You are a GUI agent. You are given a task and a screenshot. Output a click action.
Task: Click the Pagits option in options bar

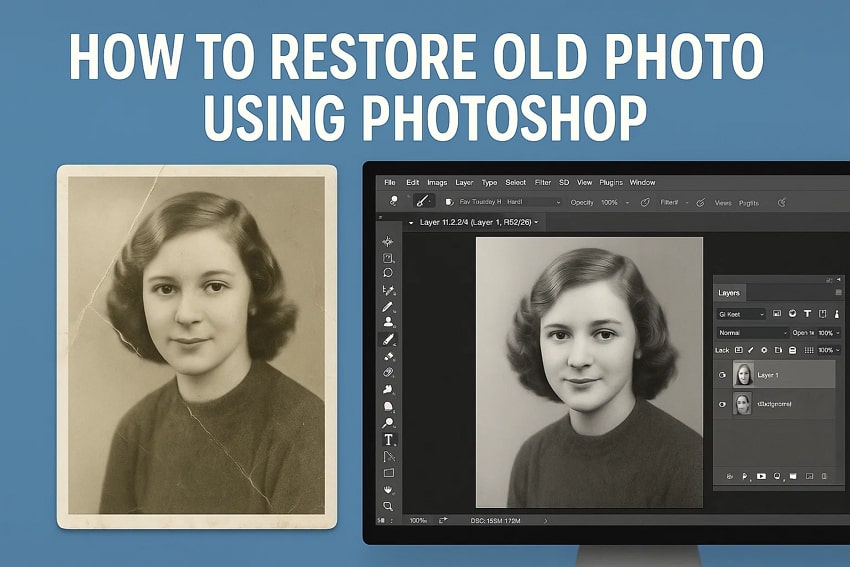pyautogui.click(x=749, y=203)
